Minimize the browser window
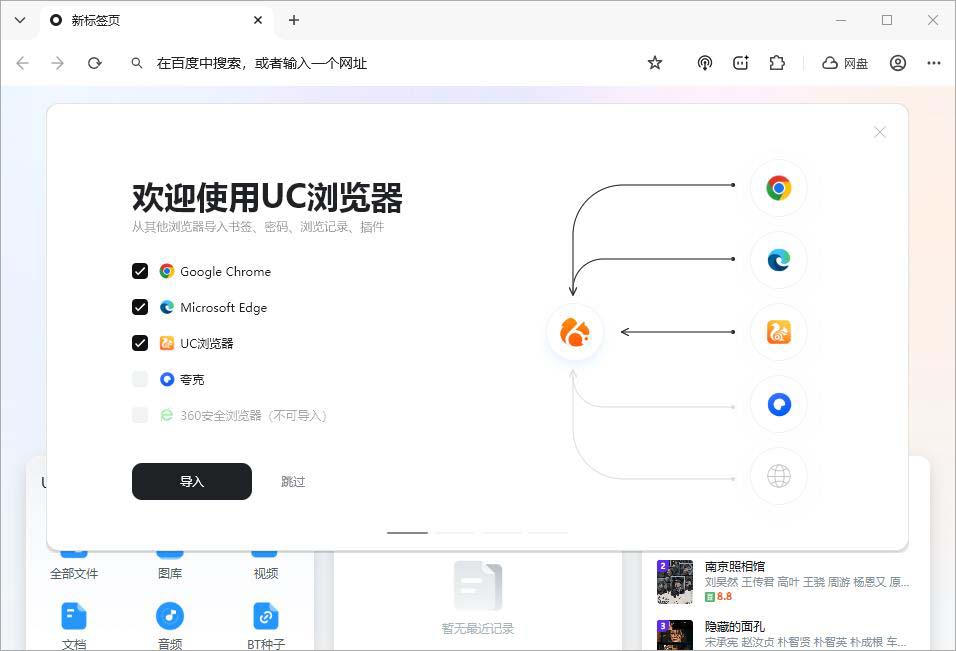This screenshot has width=956, height=651. pyautogui.click(x=841, y=20)
